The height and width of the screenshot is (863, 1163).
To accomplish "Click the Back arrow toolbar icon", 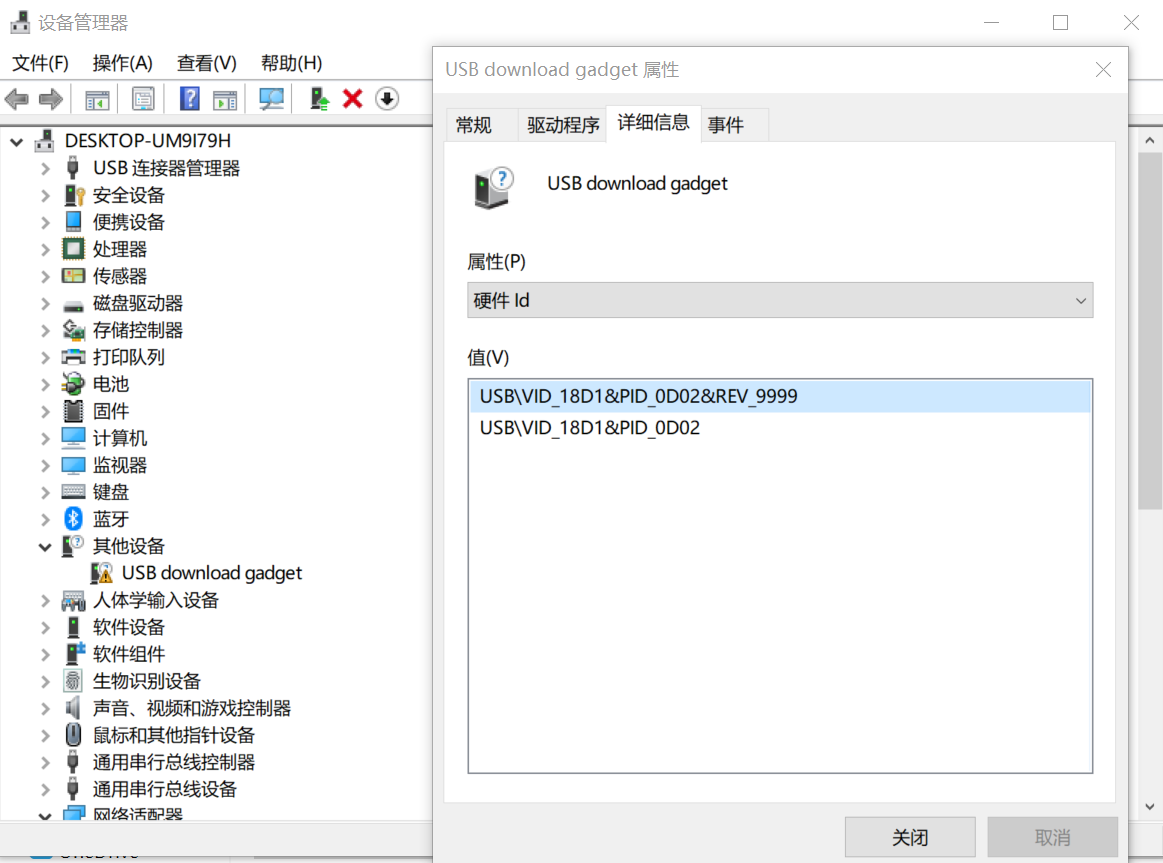I will (x=16, y=99).
